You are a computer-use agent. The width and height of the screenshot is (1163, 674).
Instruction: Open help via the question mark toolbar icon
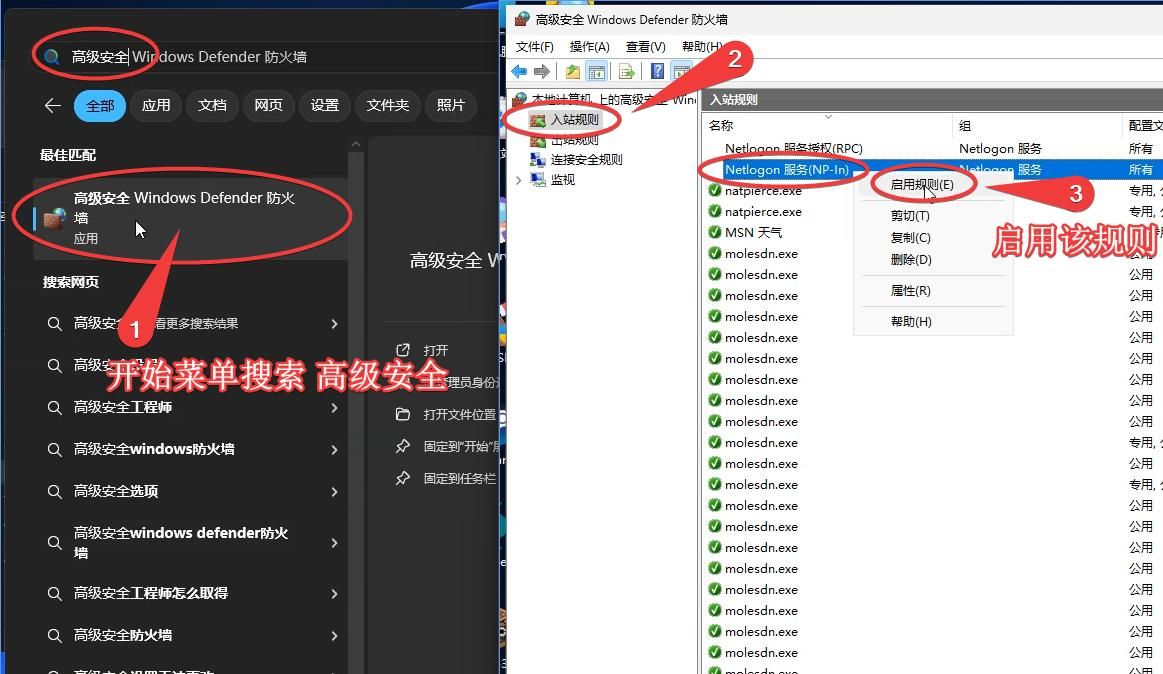pos(657,71)
